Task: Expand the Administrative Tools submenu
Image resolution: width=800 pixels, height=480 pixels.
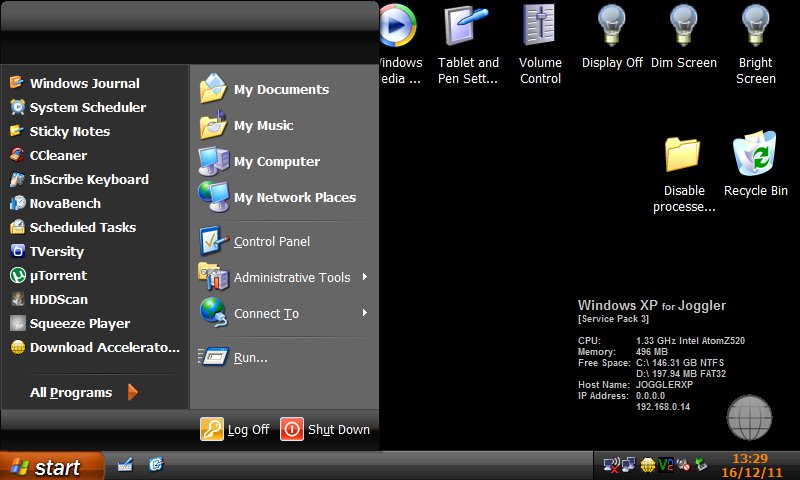Action: 284,277
